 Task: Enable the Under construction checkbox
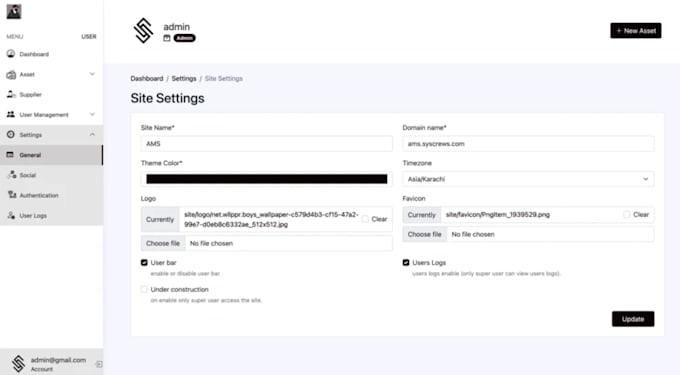pos(144,289)
